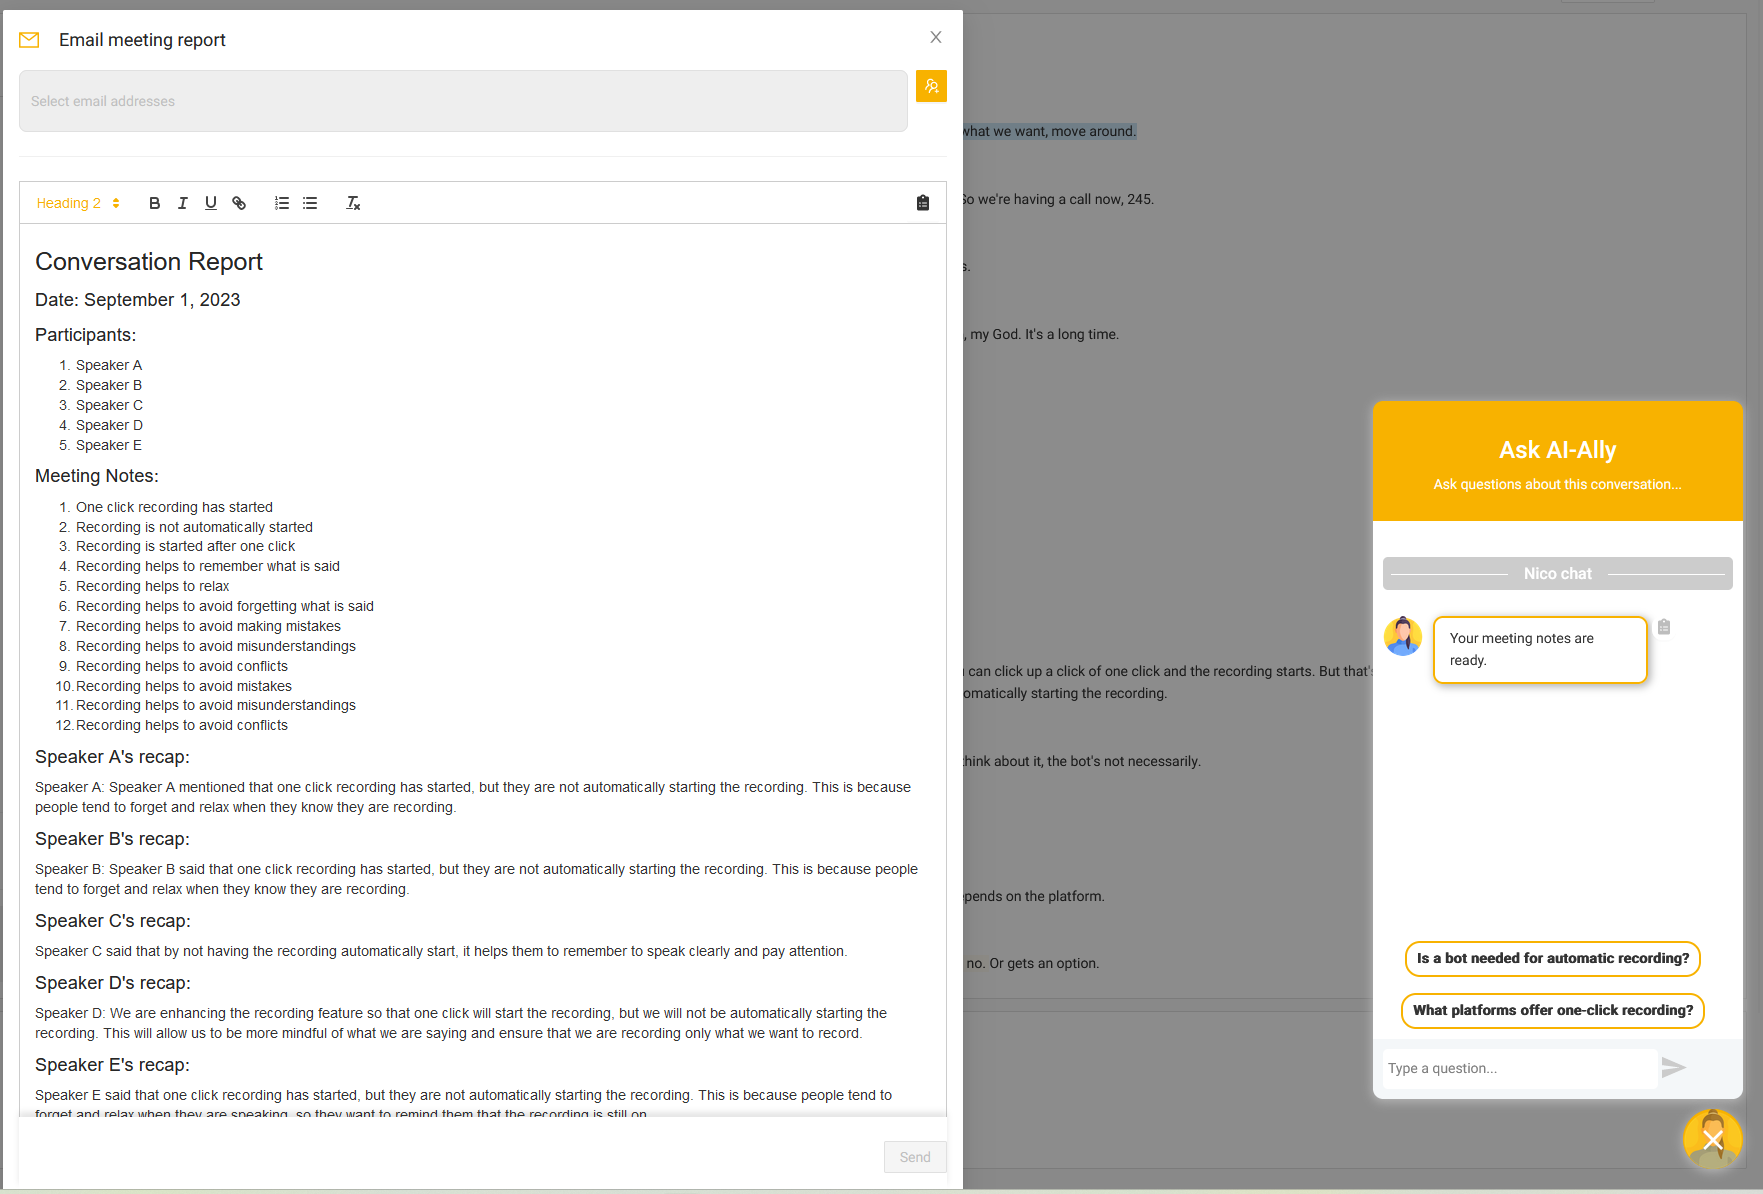Click the 'Your meeting notes are ready' message

coord(1540,650)
